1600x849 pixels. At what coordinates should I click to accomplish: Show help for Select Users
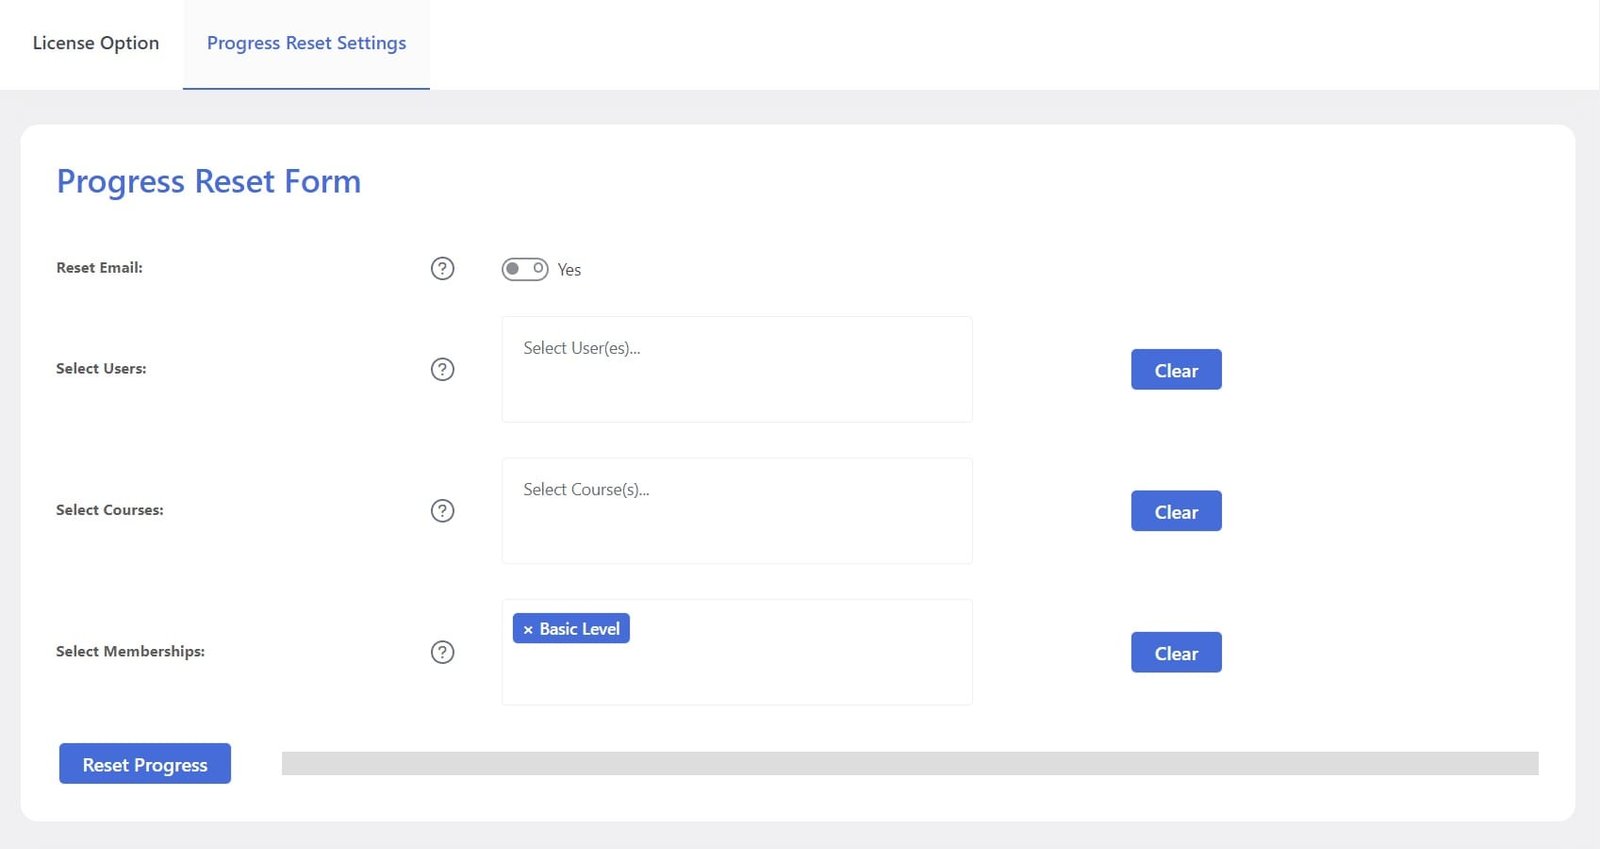(442, 369)
